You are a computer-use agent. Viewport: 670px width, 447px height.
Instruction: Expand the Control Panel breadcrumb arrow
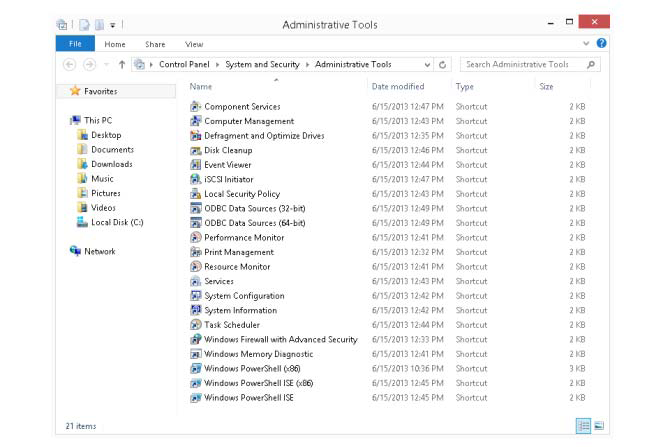[217, 65]
